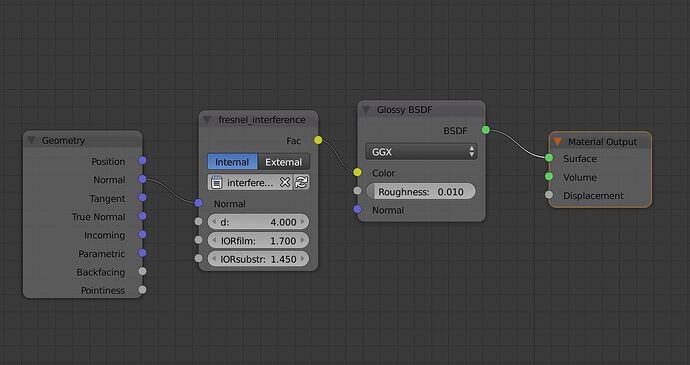The image size is (690, 365).
Task: Click the fresnel_interference Normal input socket
Action: (x=198, y=203)
